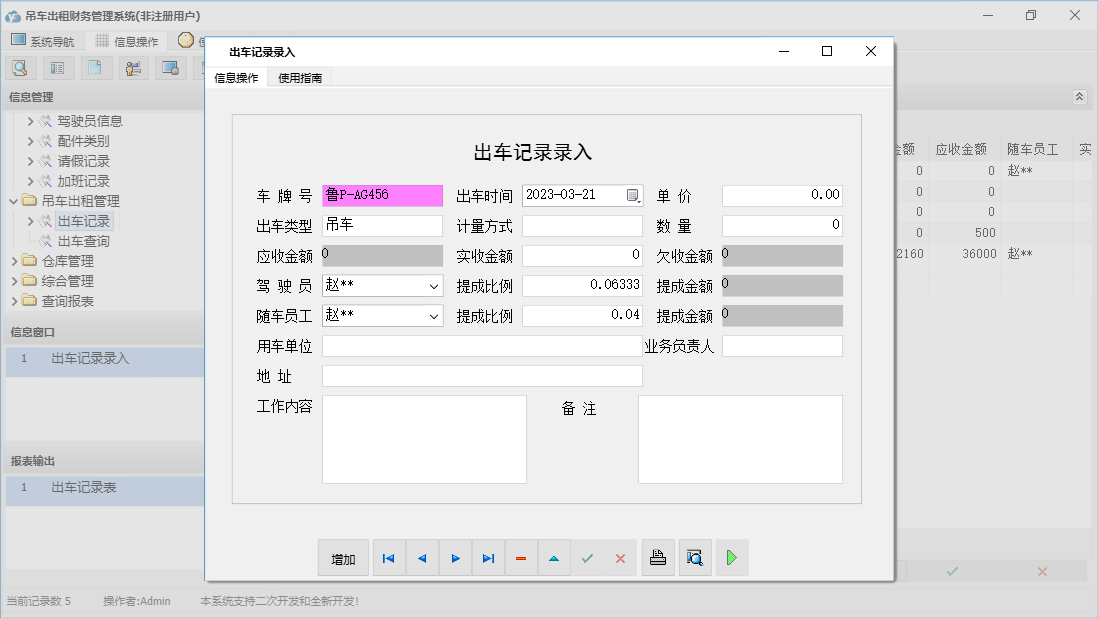Click the report list toolbar icon
The height and width of the screenshot is (618, 1098).
57,67
